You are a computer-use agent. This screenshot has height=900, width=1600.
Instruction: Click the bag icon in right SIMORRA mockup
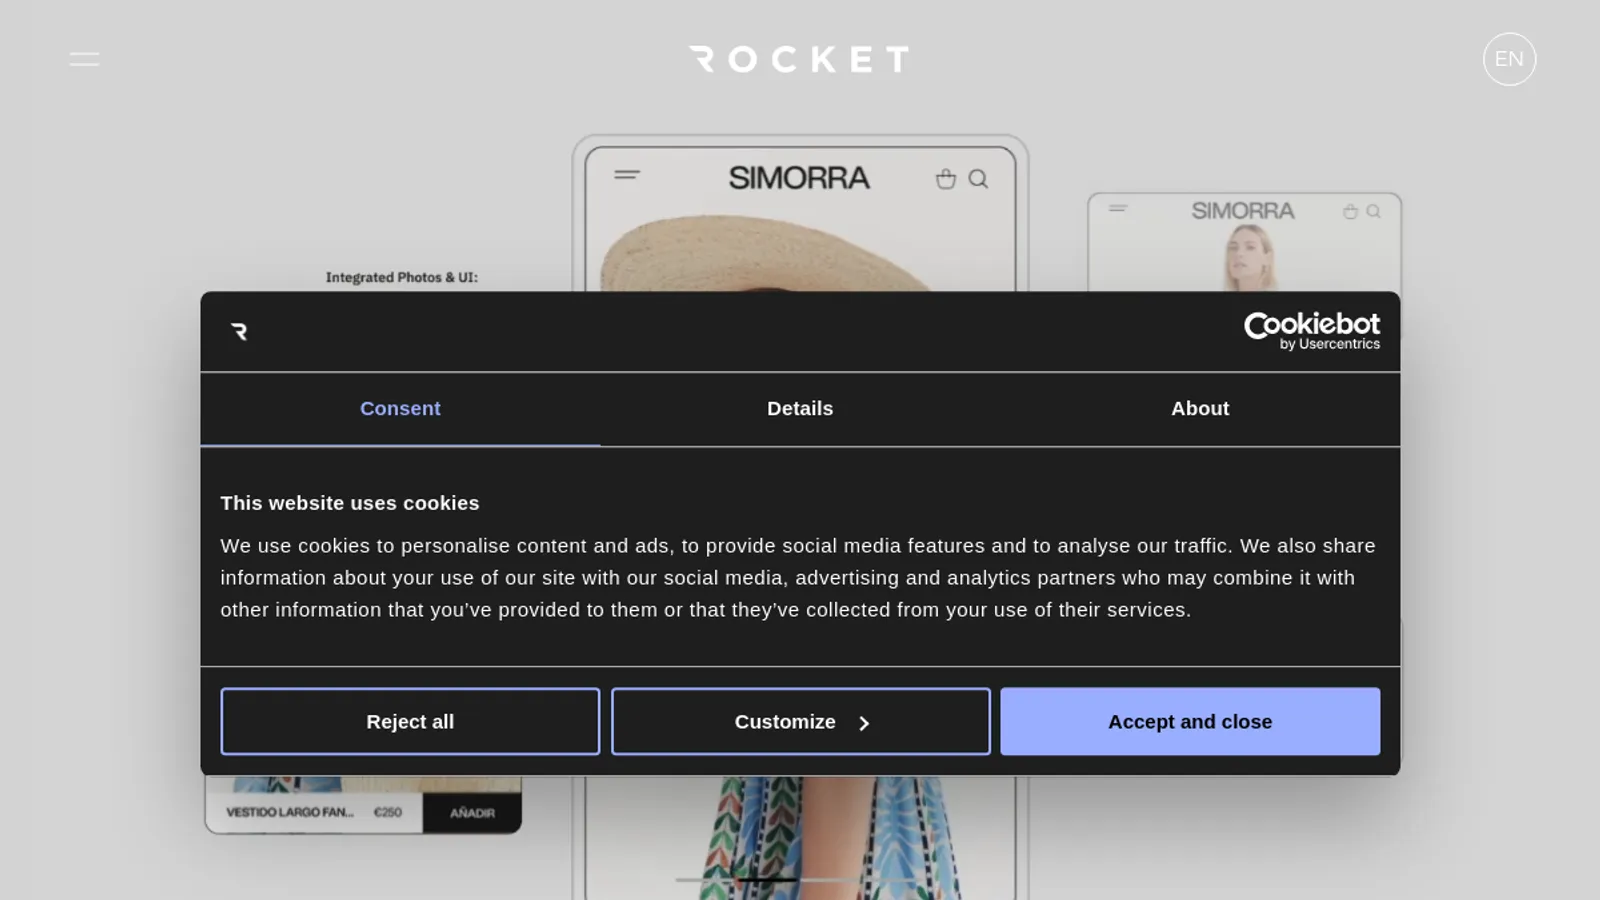(x=1350, y=211)
